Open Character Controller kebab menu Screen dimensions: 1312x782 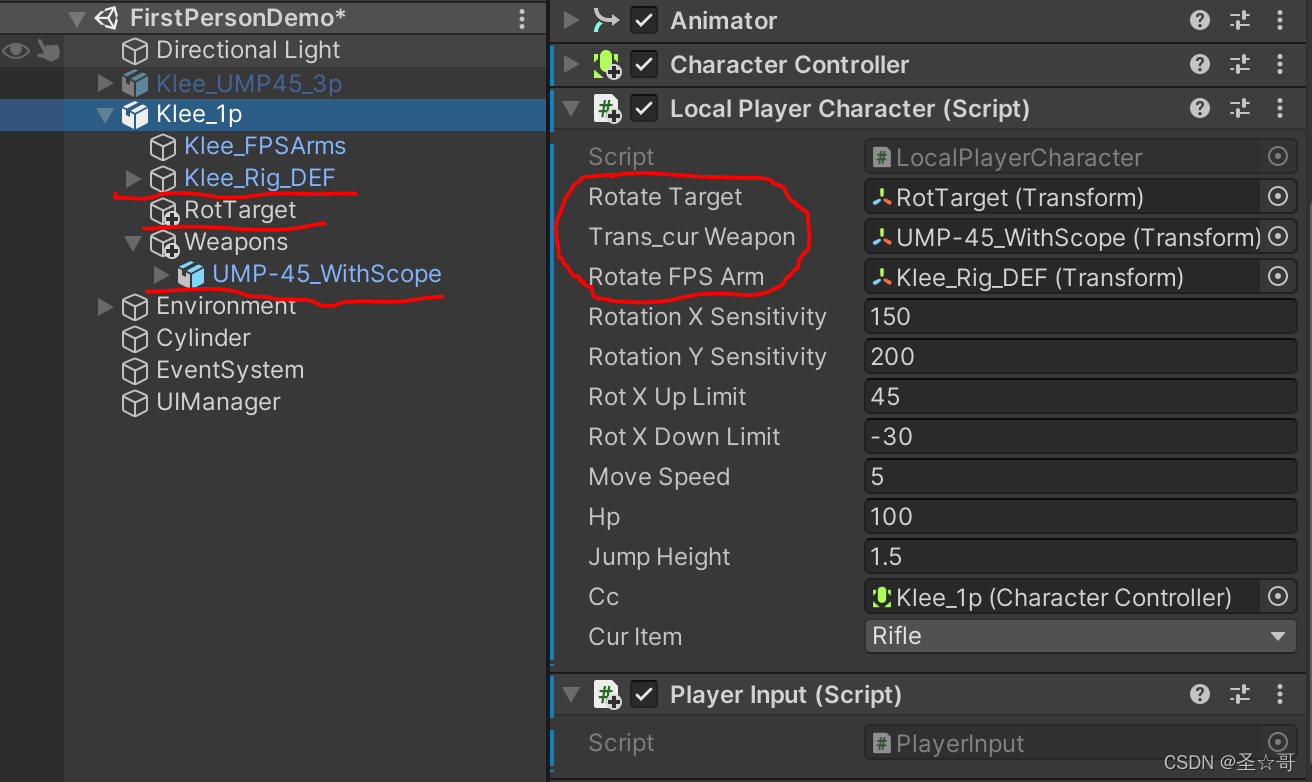click(1280, 64)
